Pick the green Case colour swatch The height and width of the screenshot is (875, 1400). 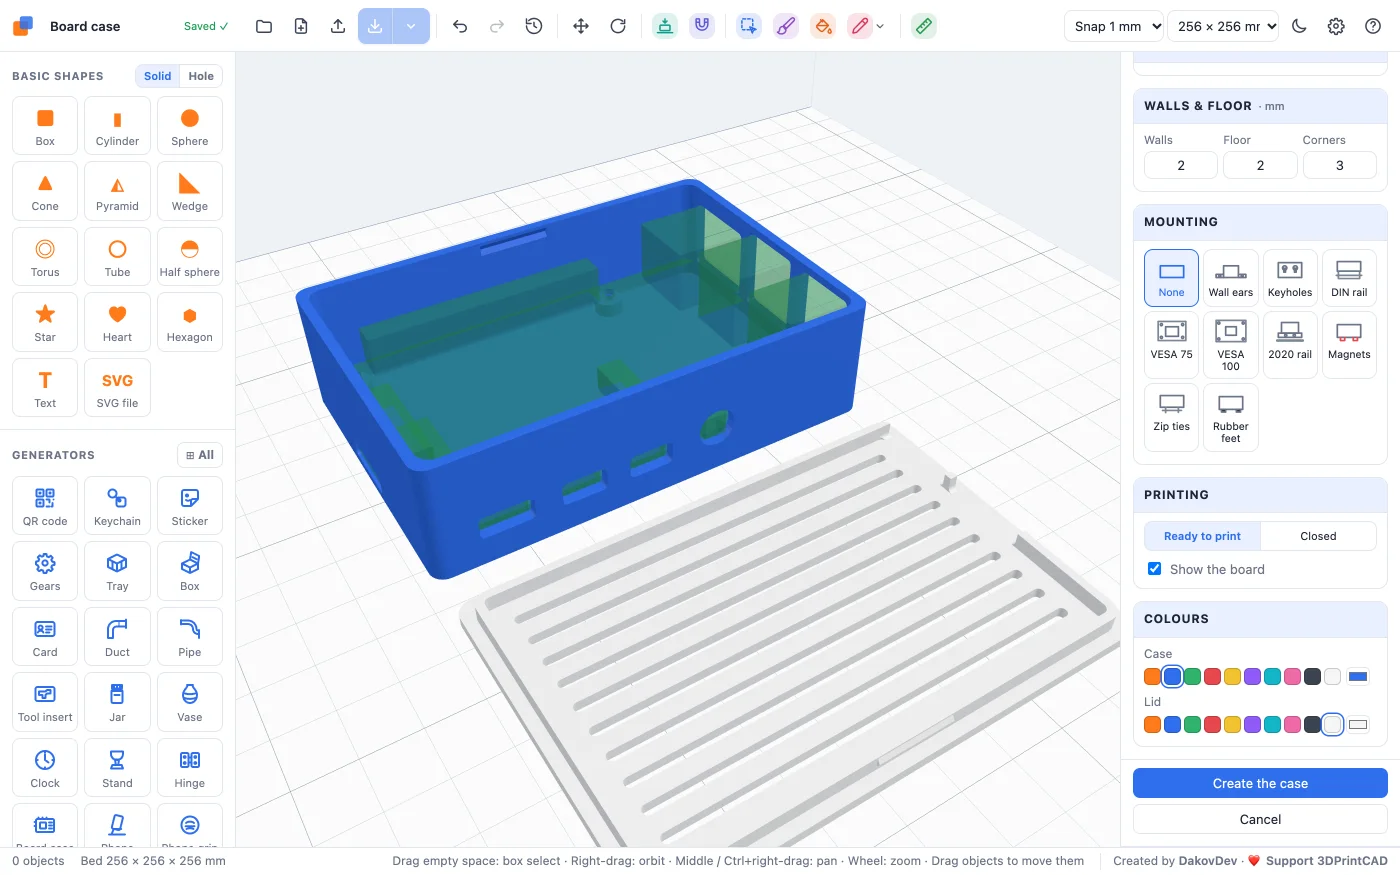1192,677
